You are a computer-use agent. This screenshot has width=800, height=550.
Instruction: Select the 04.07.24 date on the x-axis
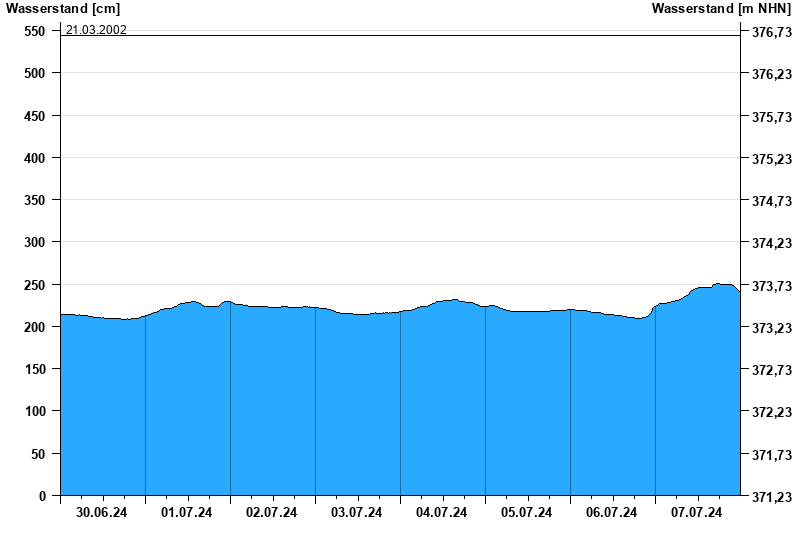coord(442,513)
